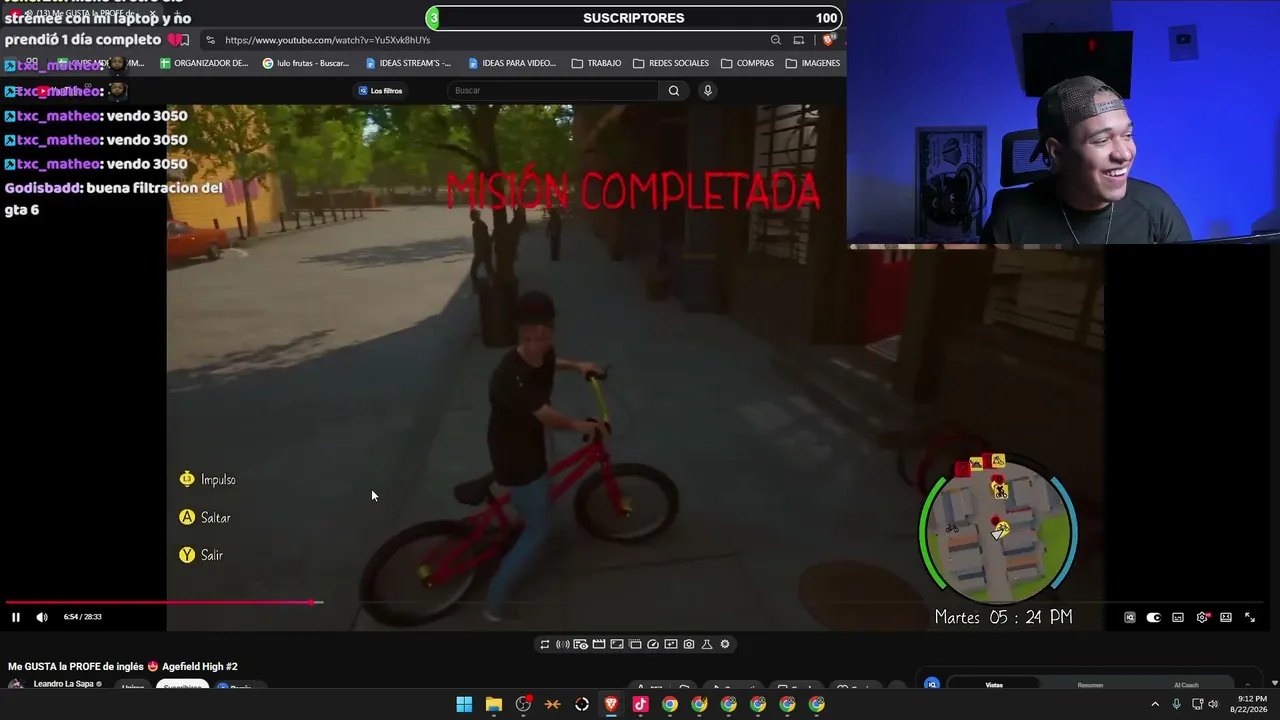Take a video screenshot with camera icon
Viewport: 1280px width, 720px height.
click(x=689, y=644)
